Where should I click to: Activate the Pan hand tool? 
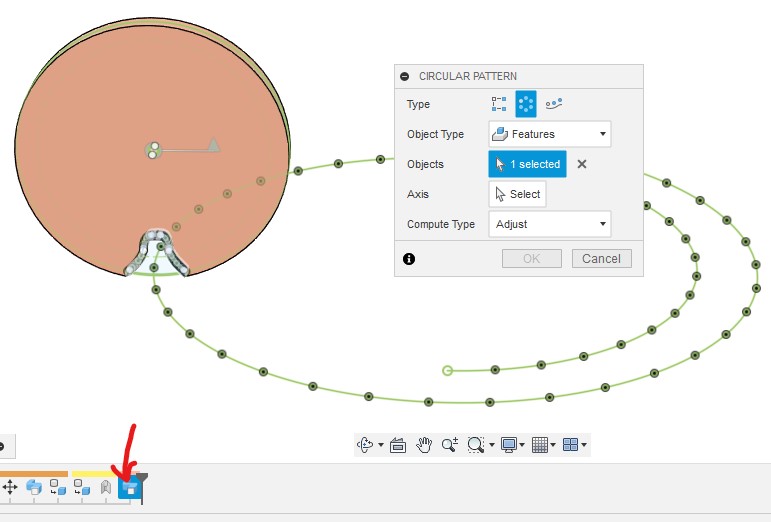pyautogui.click(x=424, y=445)
